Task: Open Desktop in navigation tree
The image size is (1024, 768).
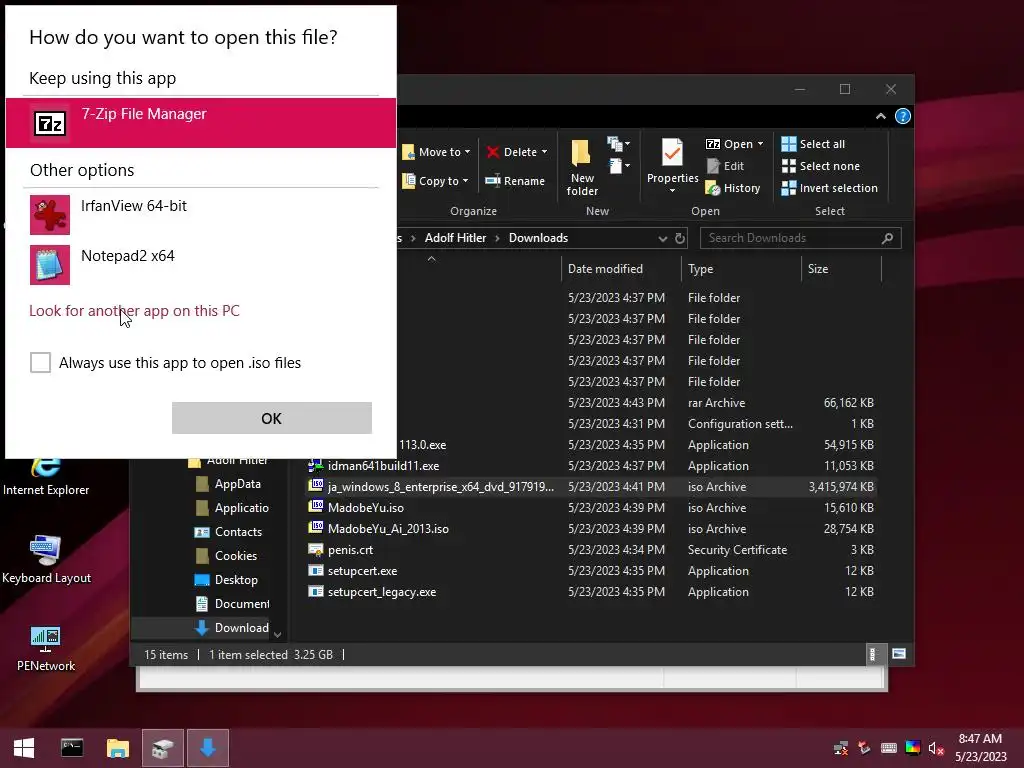Action: (228, 580)
